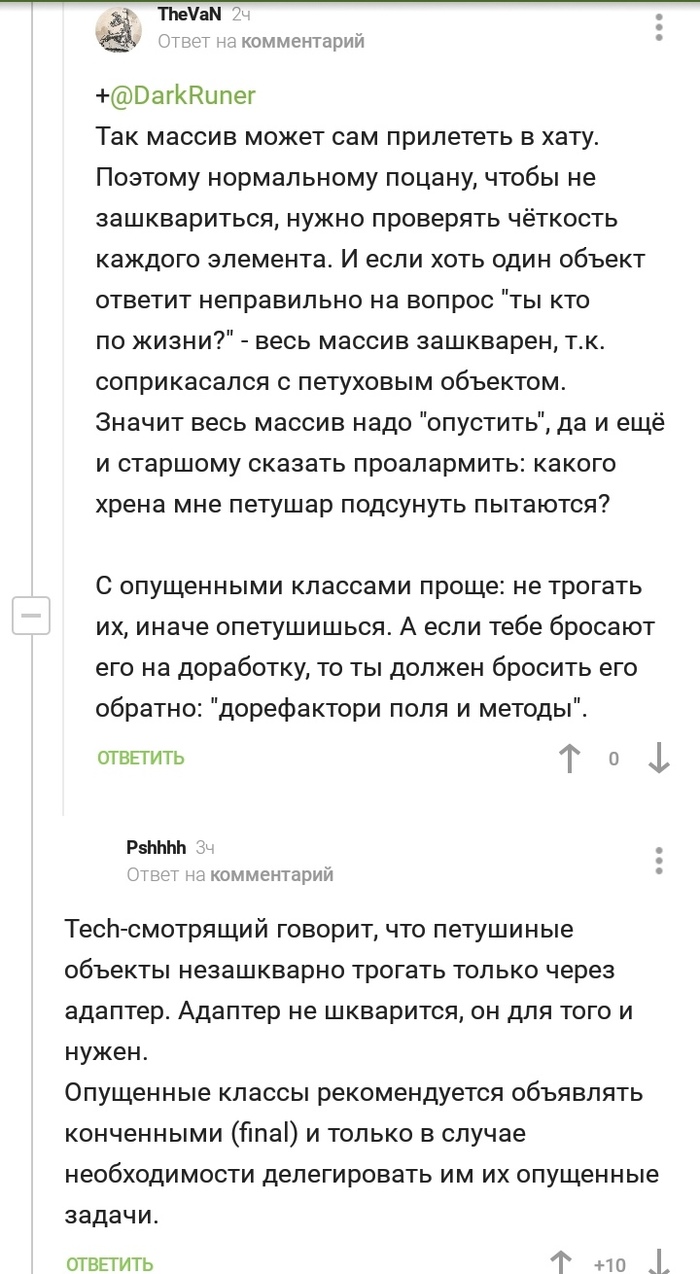The height and width of the screenshot is (1274, 700).
Task: Downvote Pshhhh's comment
Action: pyautogui.click(x=659, y=1262)
